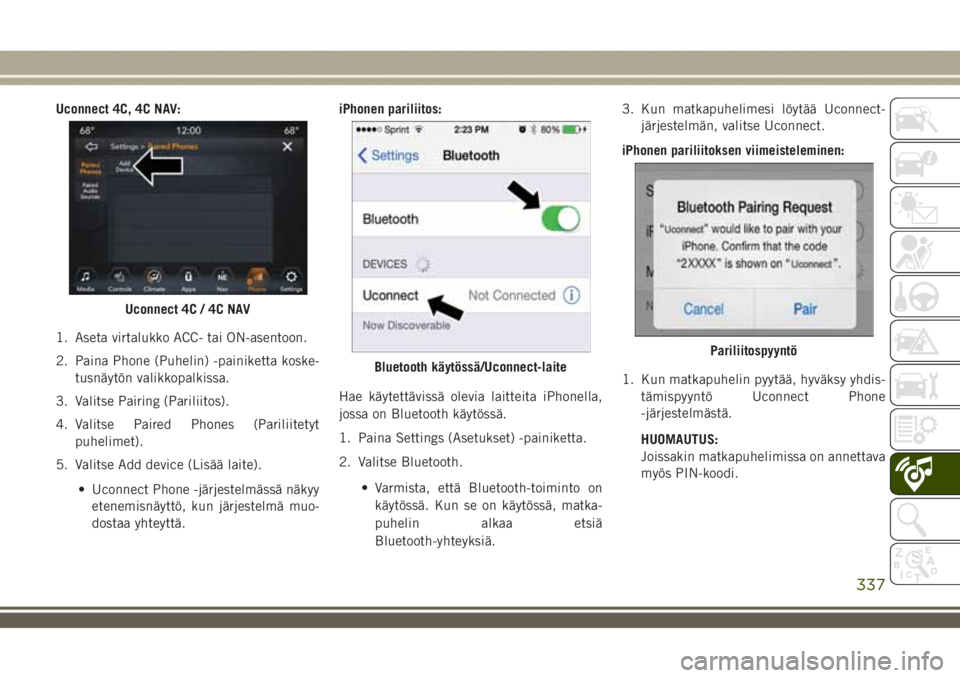Click the iPhone status bar time 2:23 PM

point(471,130)
